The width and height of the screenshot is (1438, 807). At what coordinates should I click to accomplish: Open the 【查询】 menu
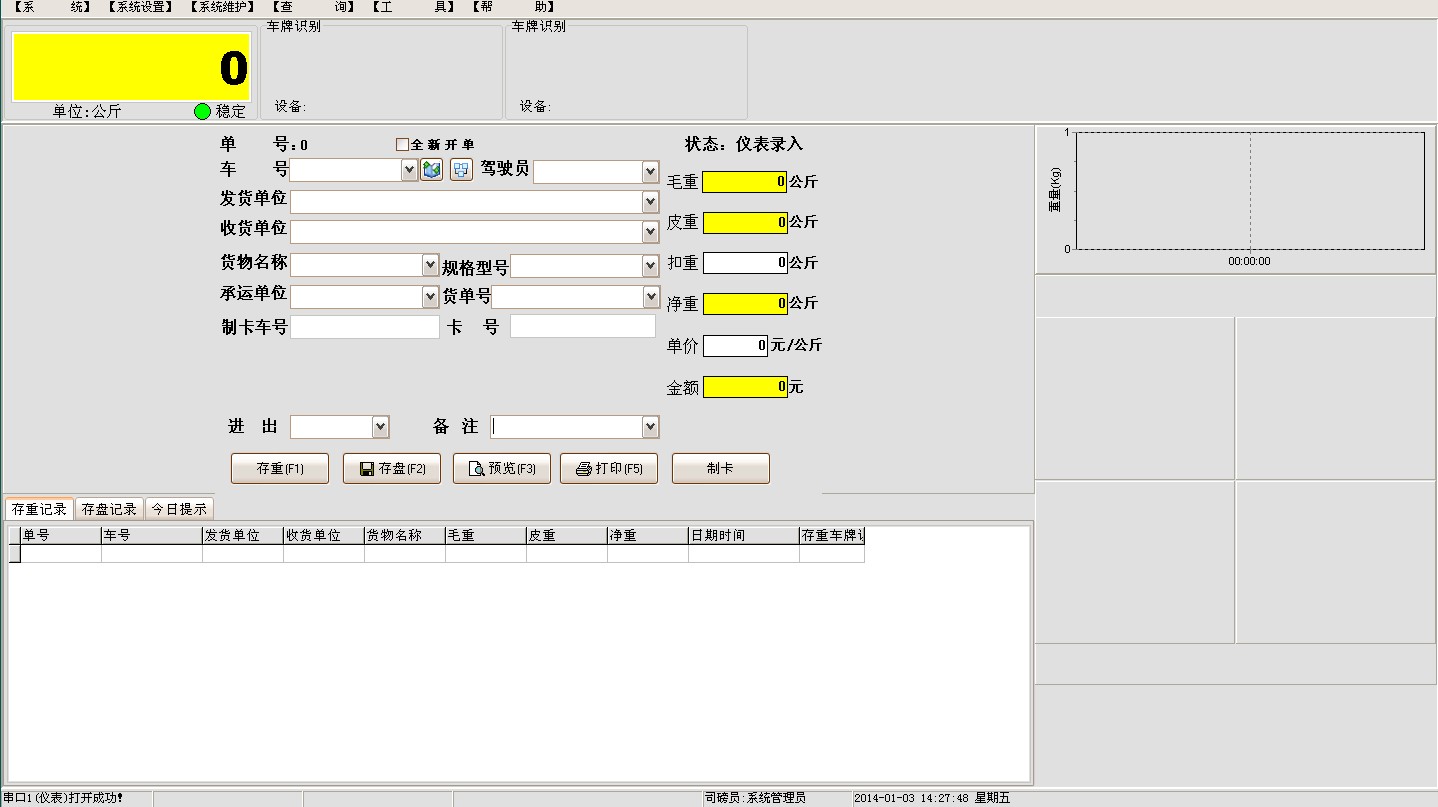click(314, 7)
